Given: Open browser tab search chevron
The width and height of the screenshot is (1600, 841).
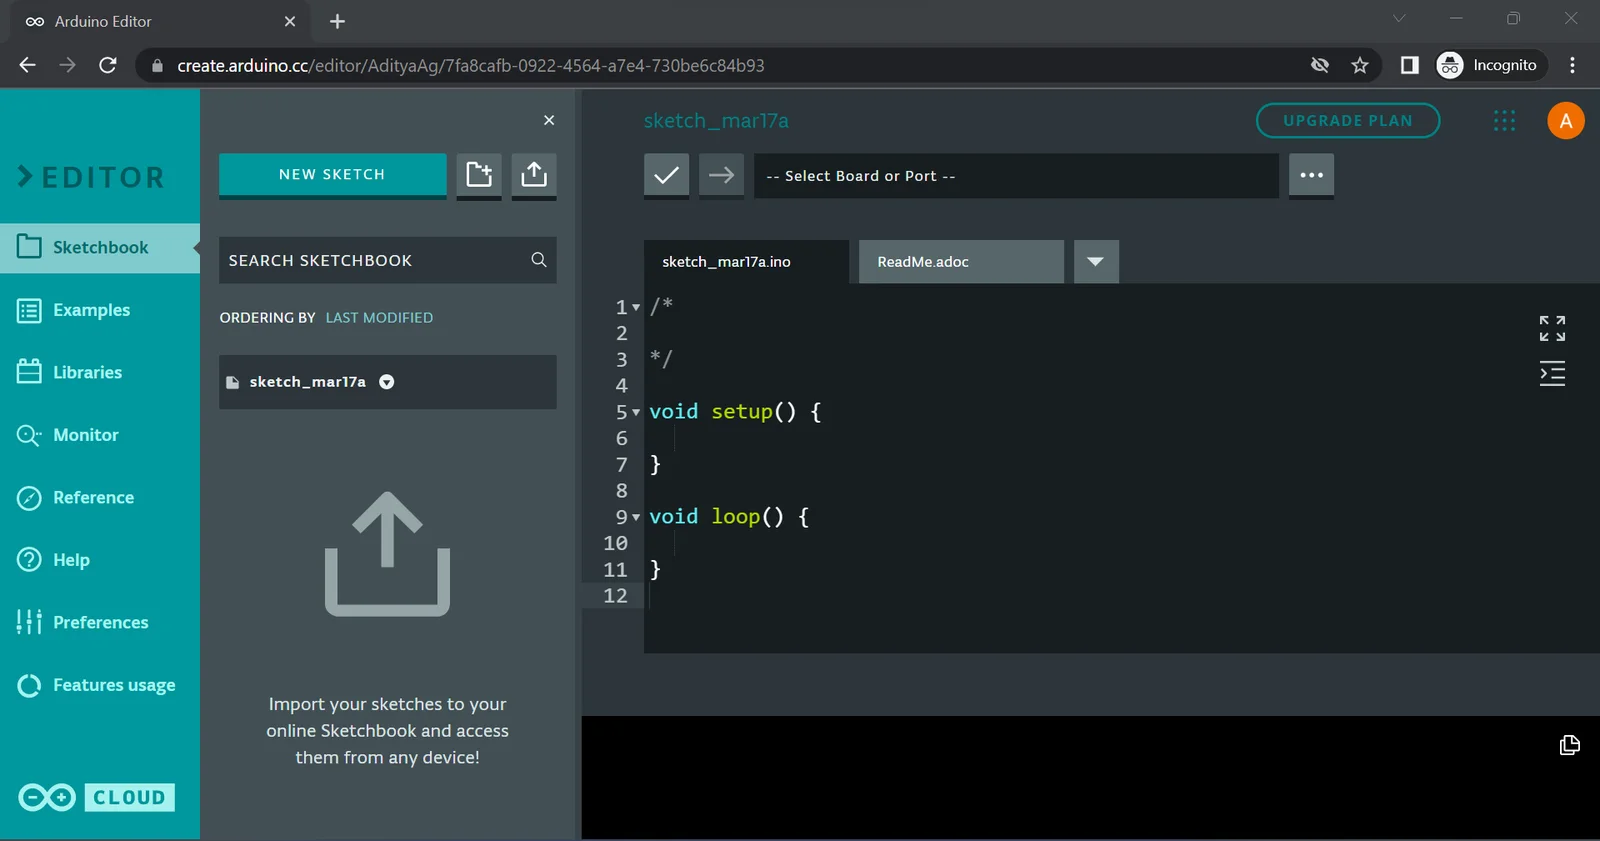Looking at the screenshot, I should click(1399, 18).
